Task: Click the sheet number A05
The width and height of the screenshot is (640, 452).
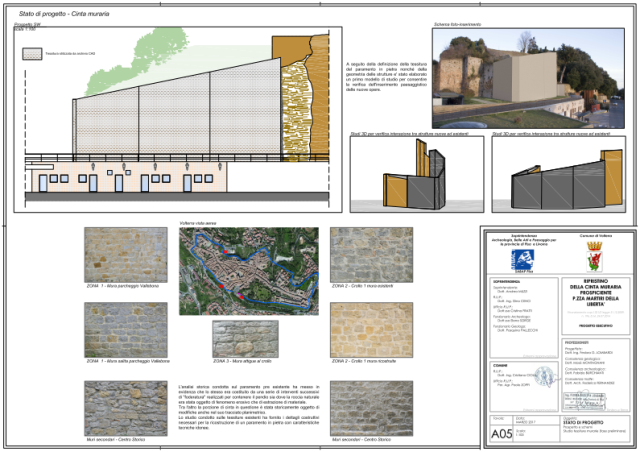Action: (x=502, y=433)
